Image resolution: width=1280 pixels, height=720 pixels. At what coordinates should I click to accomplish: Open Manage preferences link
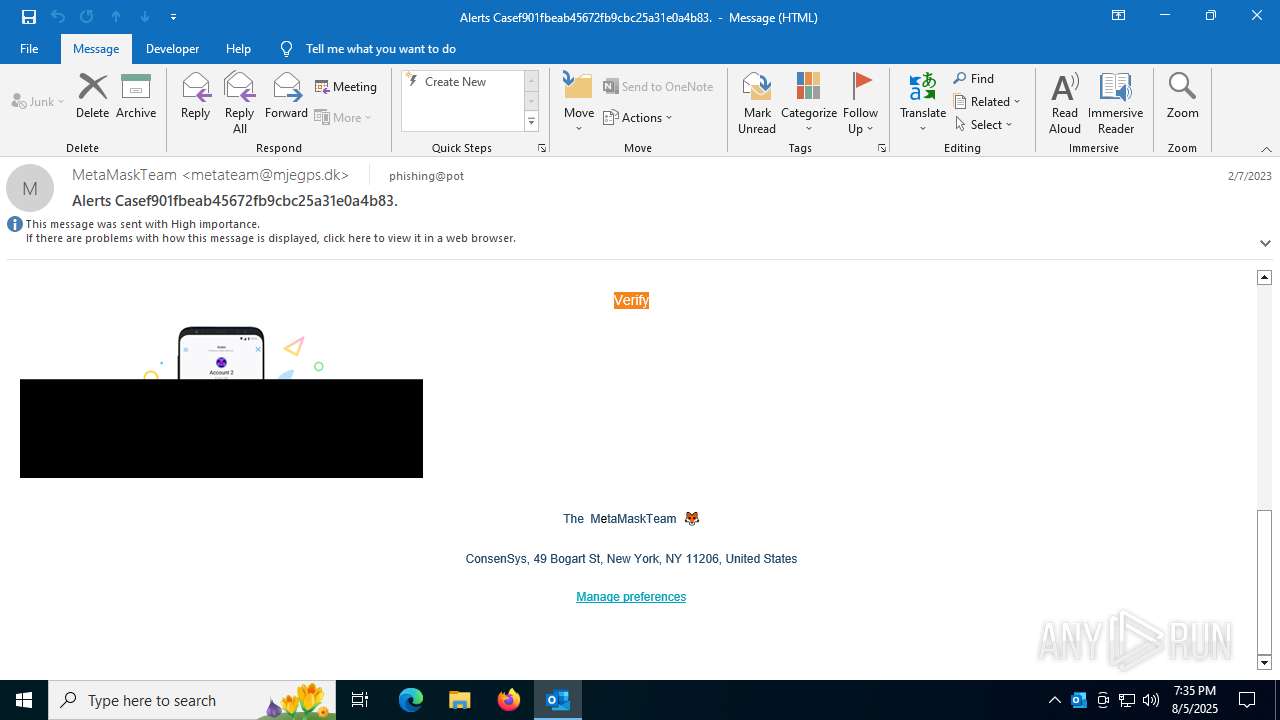631,597
